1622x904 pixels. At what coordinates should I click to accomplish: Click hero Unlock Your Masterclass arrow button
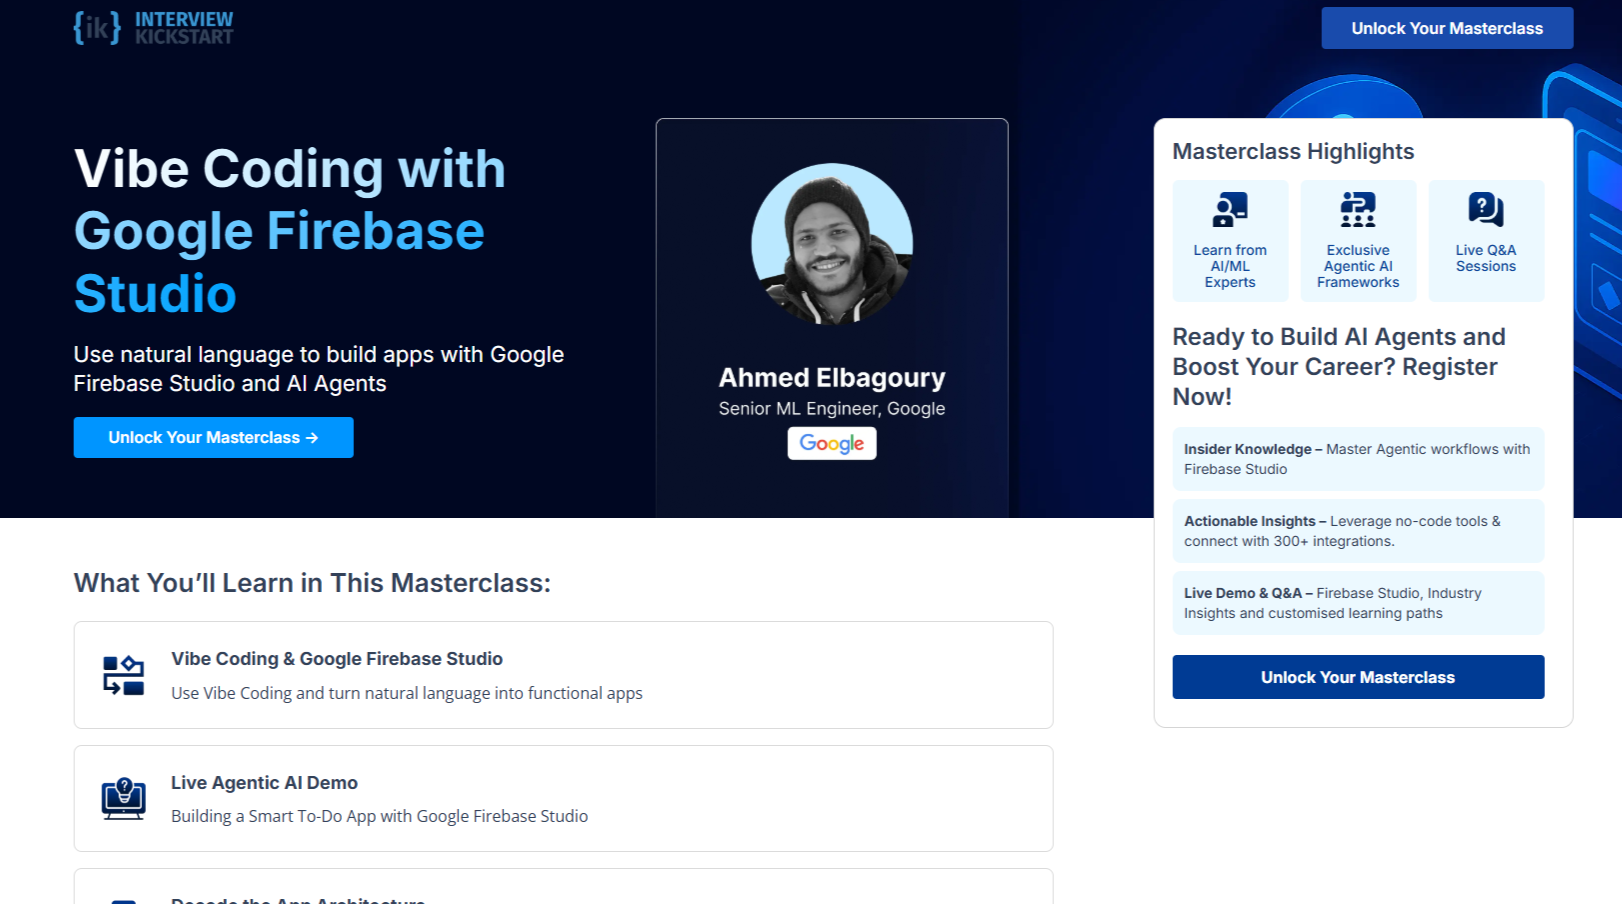tap(213, 438)
